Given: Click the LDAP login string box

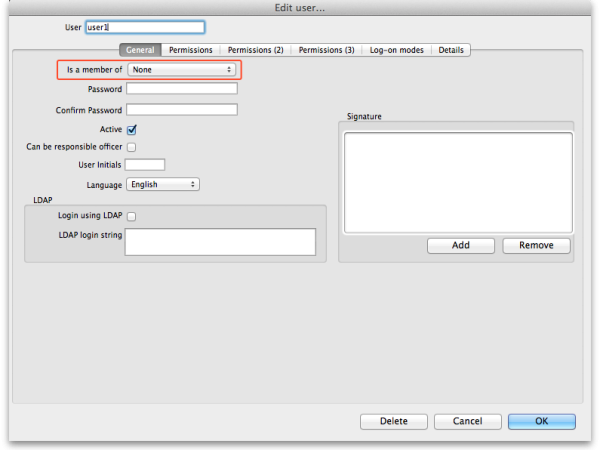Looking at the screenshot, I should 220,242.
